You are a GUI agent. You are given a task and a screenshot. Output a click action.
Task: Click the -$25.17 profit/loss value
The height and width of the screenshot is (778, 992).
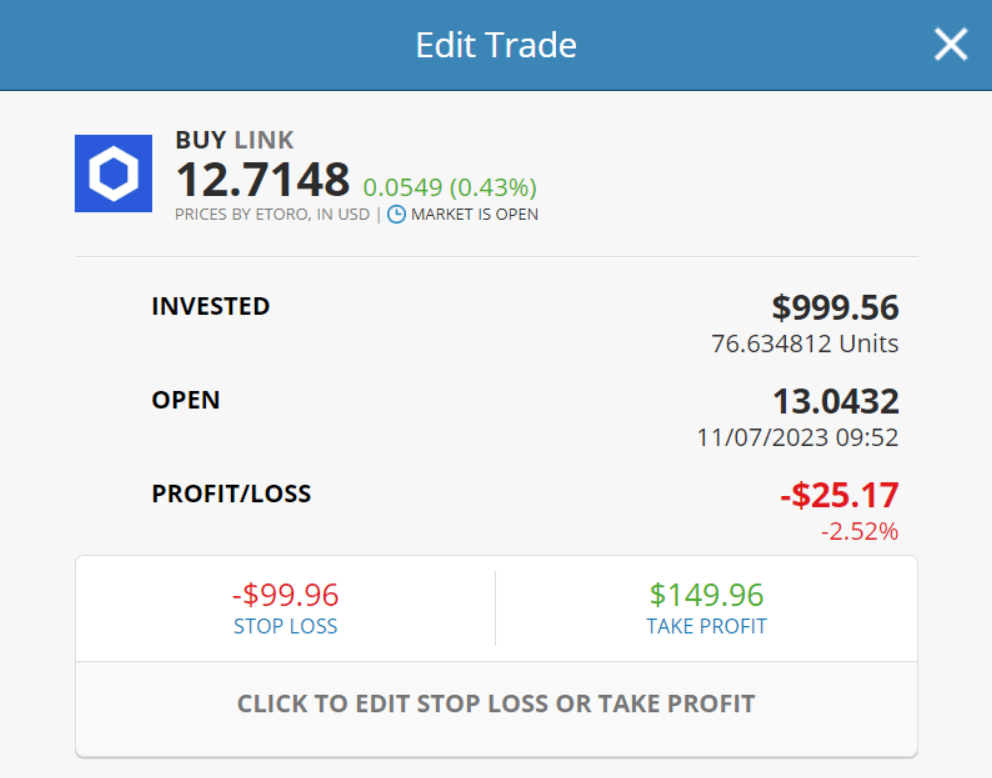(839, 495)
